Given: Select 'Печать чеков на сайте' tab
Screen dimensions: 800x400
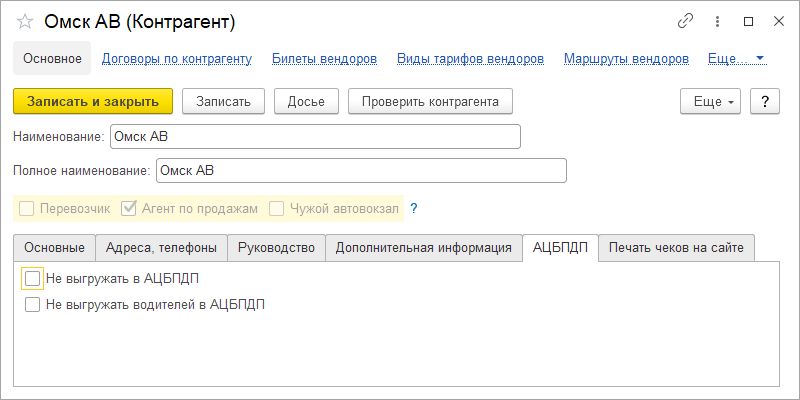Looking at the screenshot, I should [676, 248].
